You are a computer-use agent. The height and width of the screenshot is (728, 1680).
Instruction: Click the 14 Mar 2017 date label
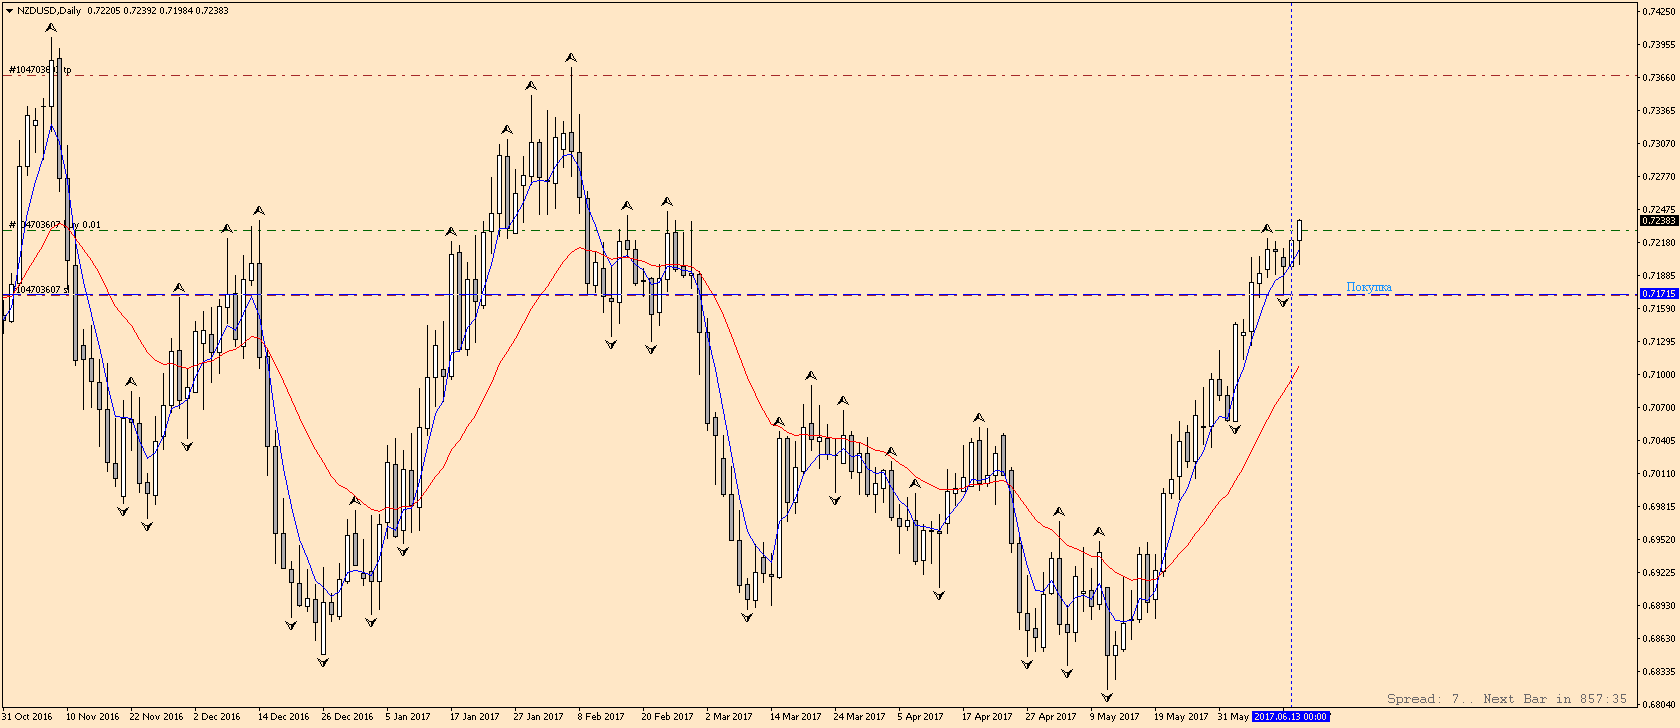point(795,717)
